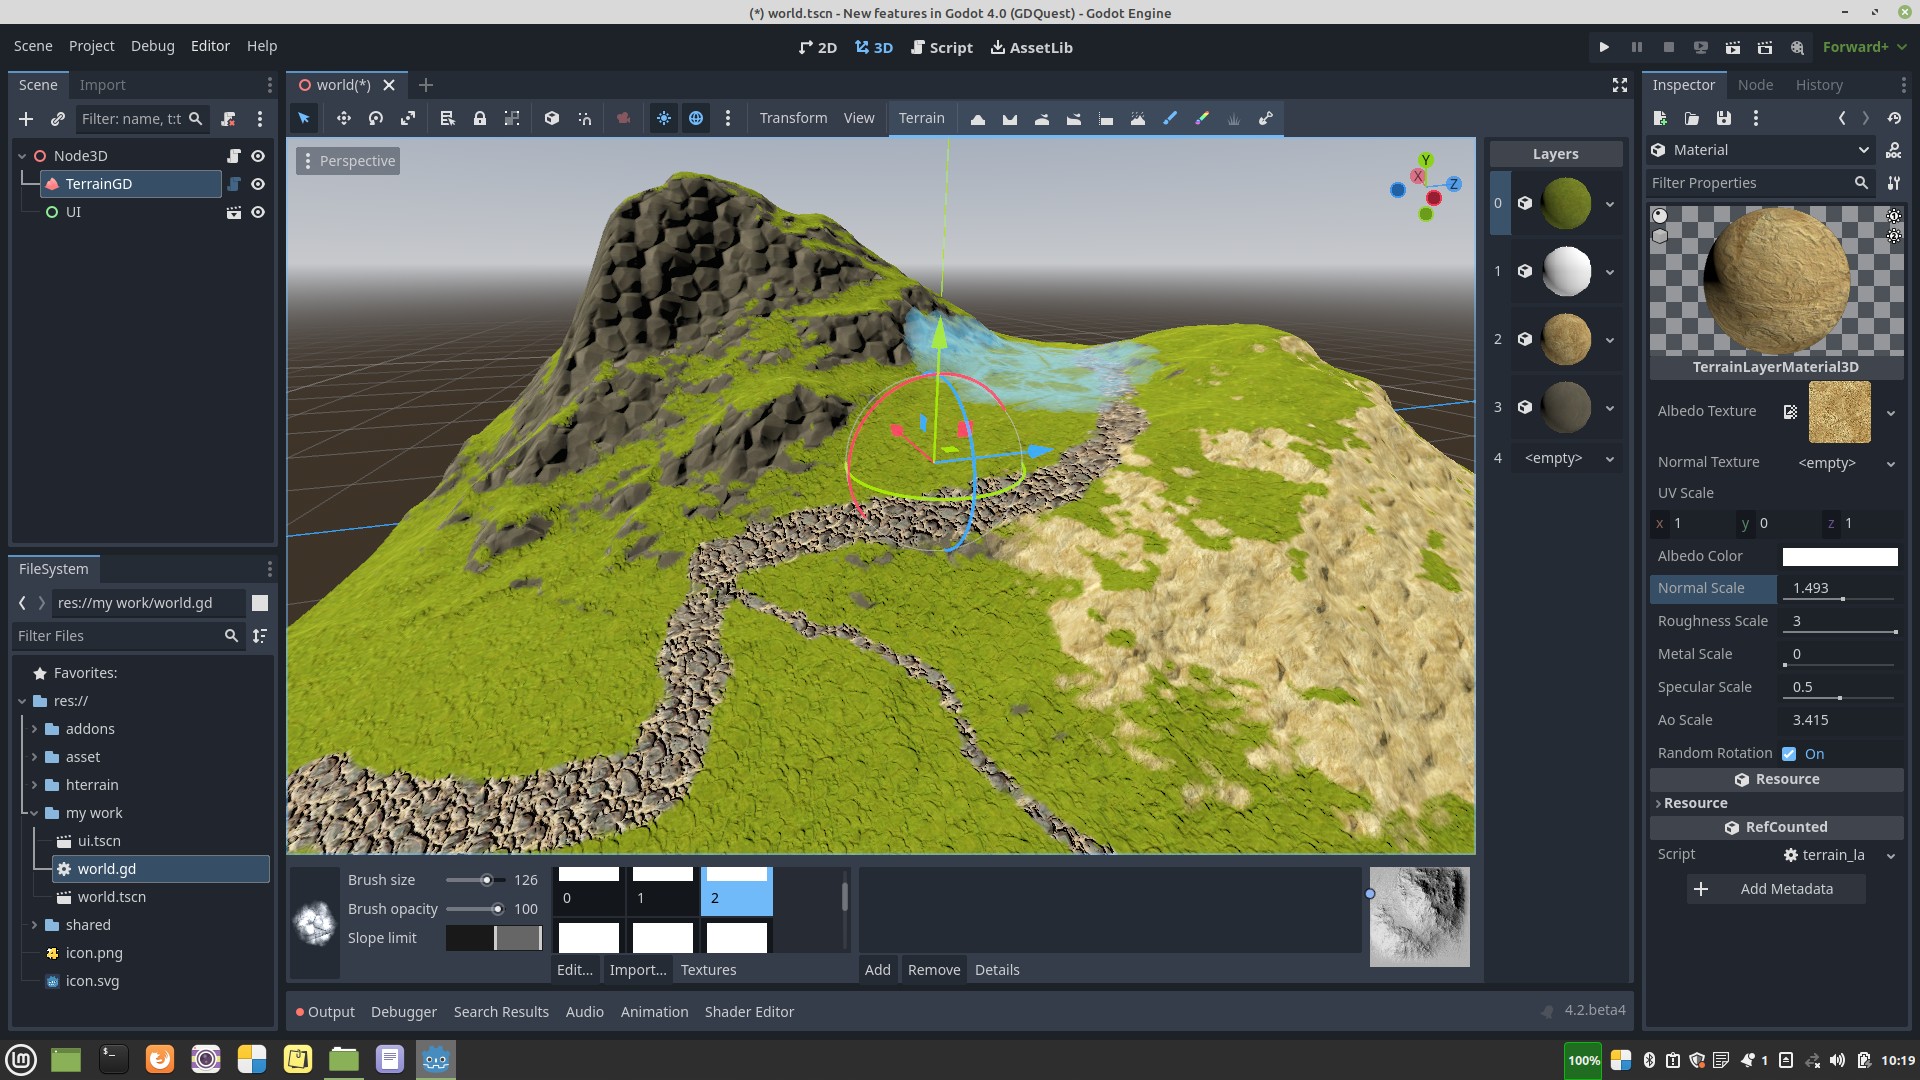Image resolution: width=1920 pixels, height=1080 pixels.
Task: Select the terrain color paint brush
Action: click(x=1201, y=119)
